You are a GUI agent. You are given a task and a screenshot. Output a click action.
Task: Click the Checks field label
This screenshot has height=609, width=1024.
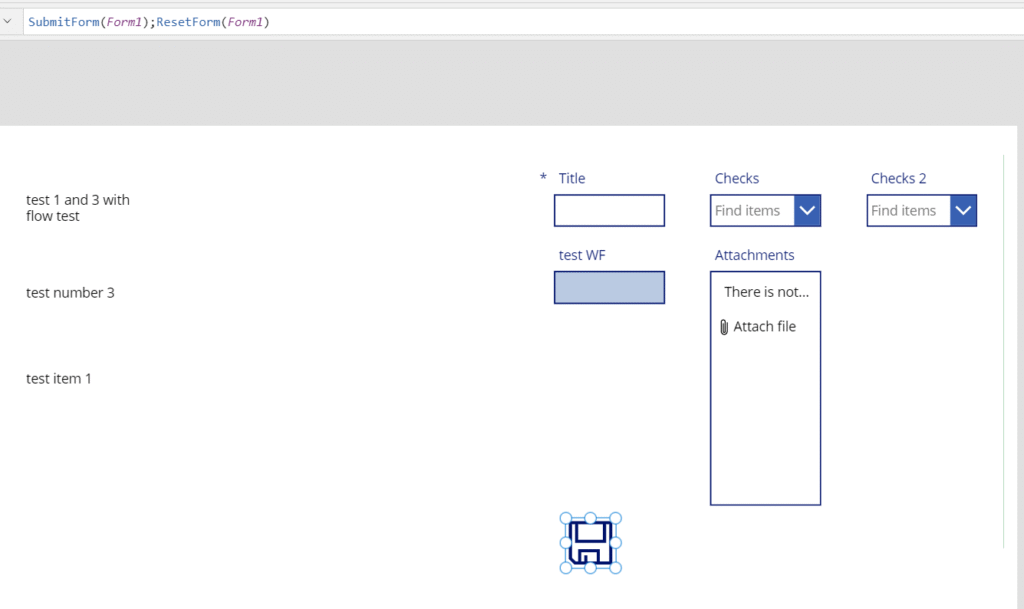(737, 178)
